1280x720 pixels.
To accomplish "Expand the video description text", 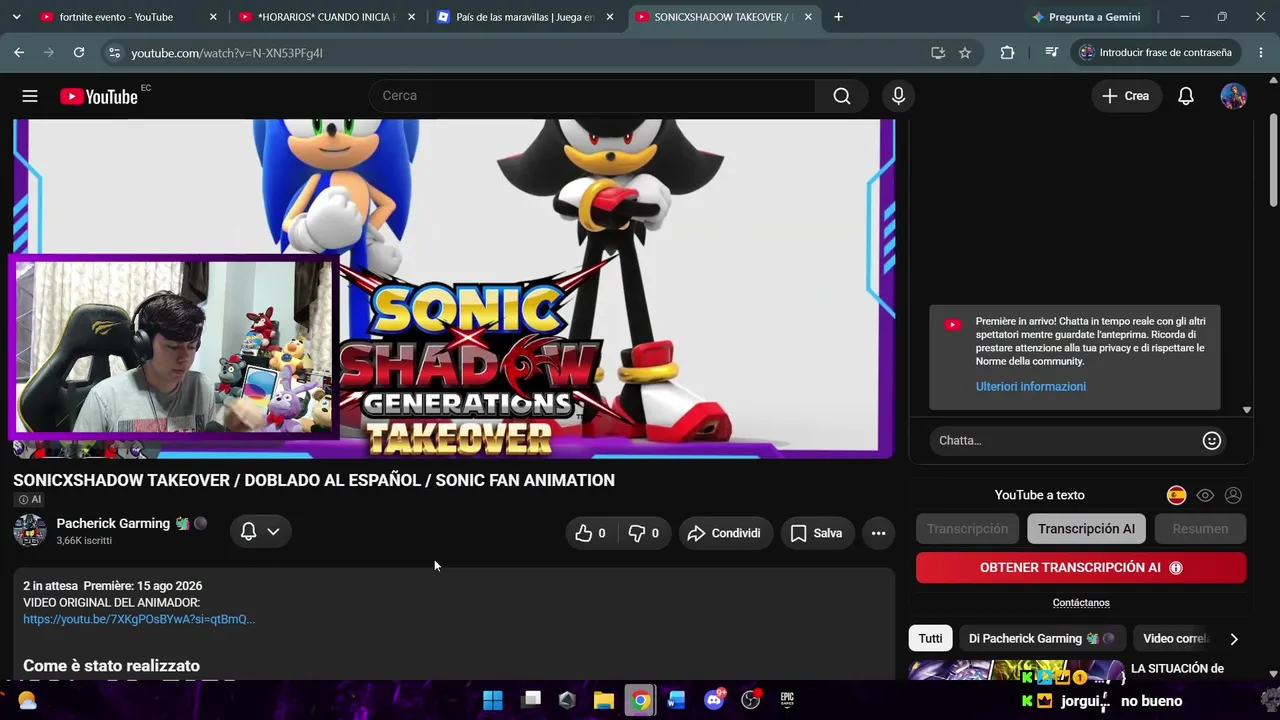I will tap(454, 625).
